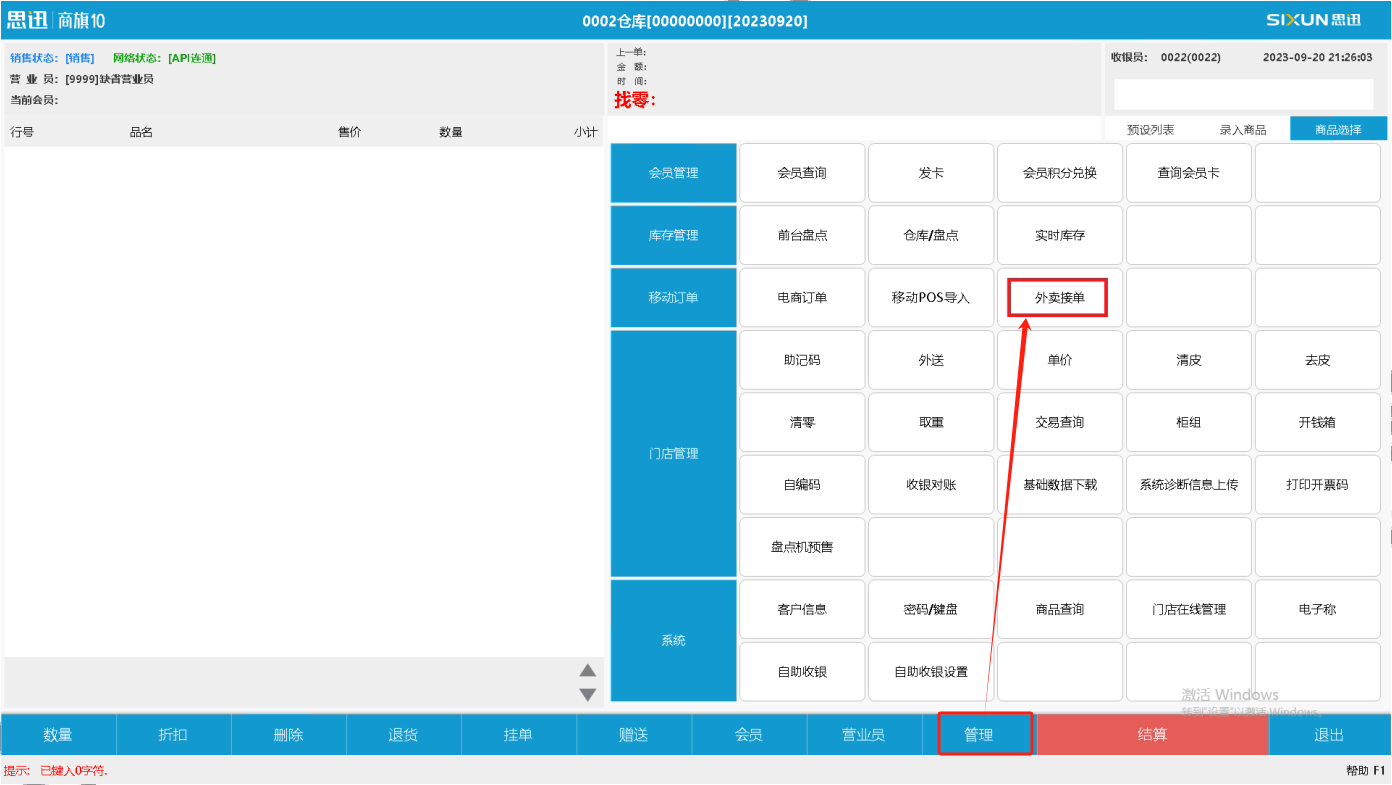
Task: Click the 小计 column header
Action: coord(586,132)
